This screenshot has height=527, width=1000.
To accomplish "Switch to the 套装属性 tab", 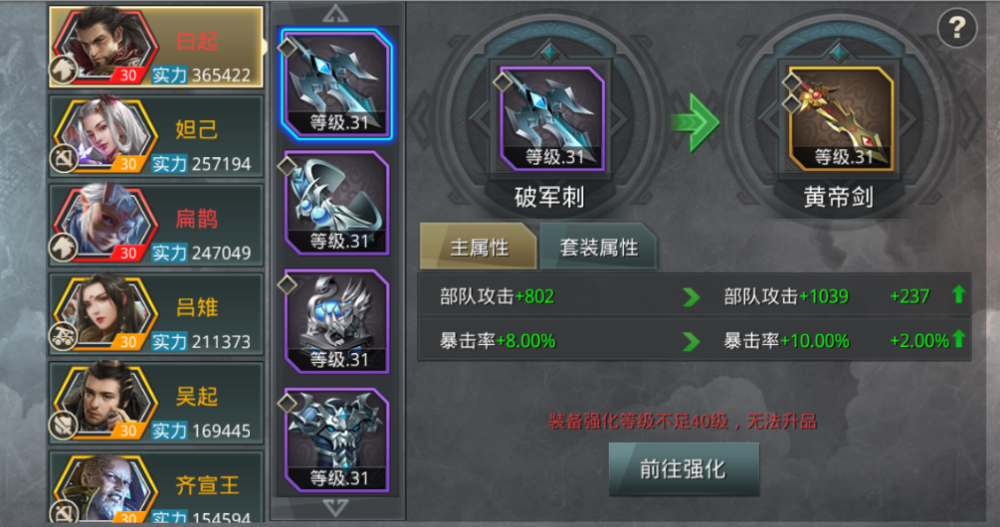I will coord(599,247).
